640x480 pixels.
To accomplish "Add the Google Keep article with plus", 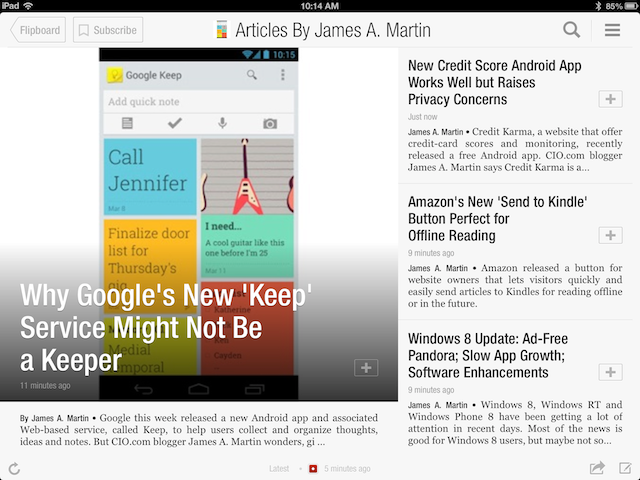I will [x=366, y=368].
